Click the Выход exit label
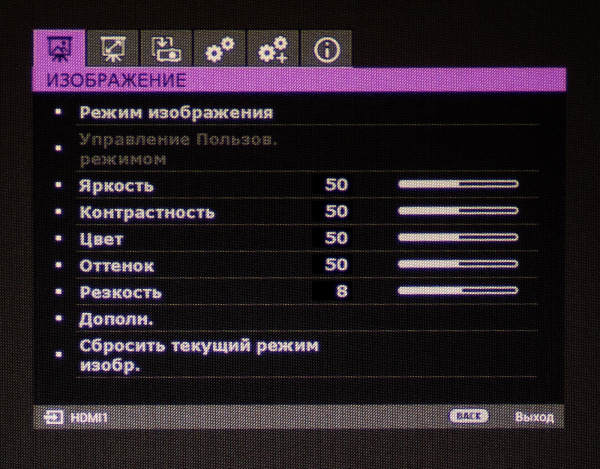Viewport: 600px width, 469px height. 532,415
